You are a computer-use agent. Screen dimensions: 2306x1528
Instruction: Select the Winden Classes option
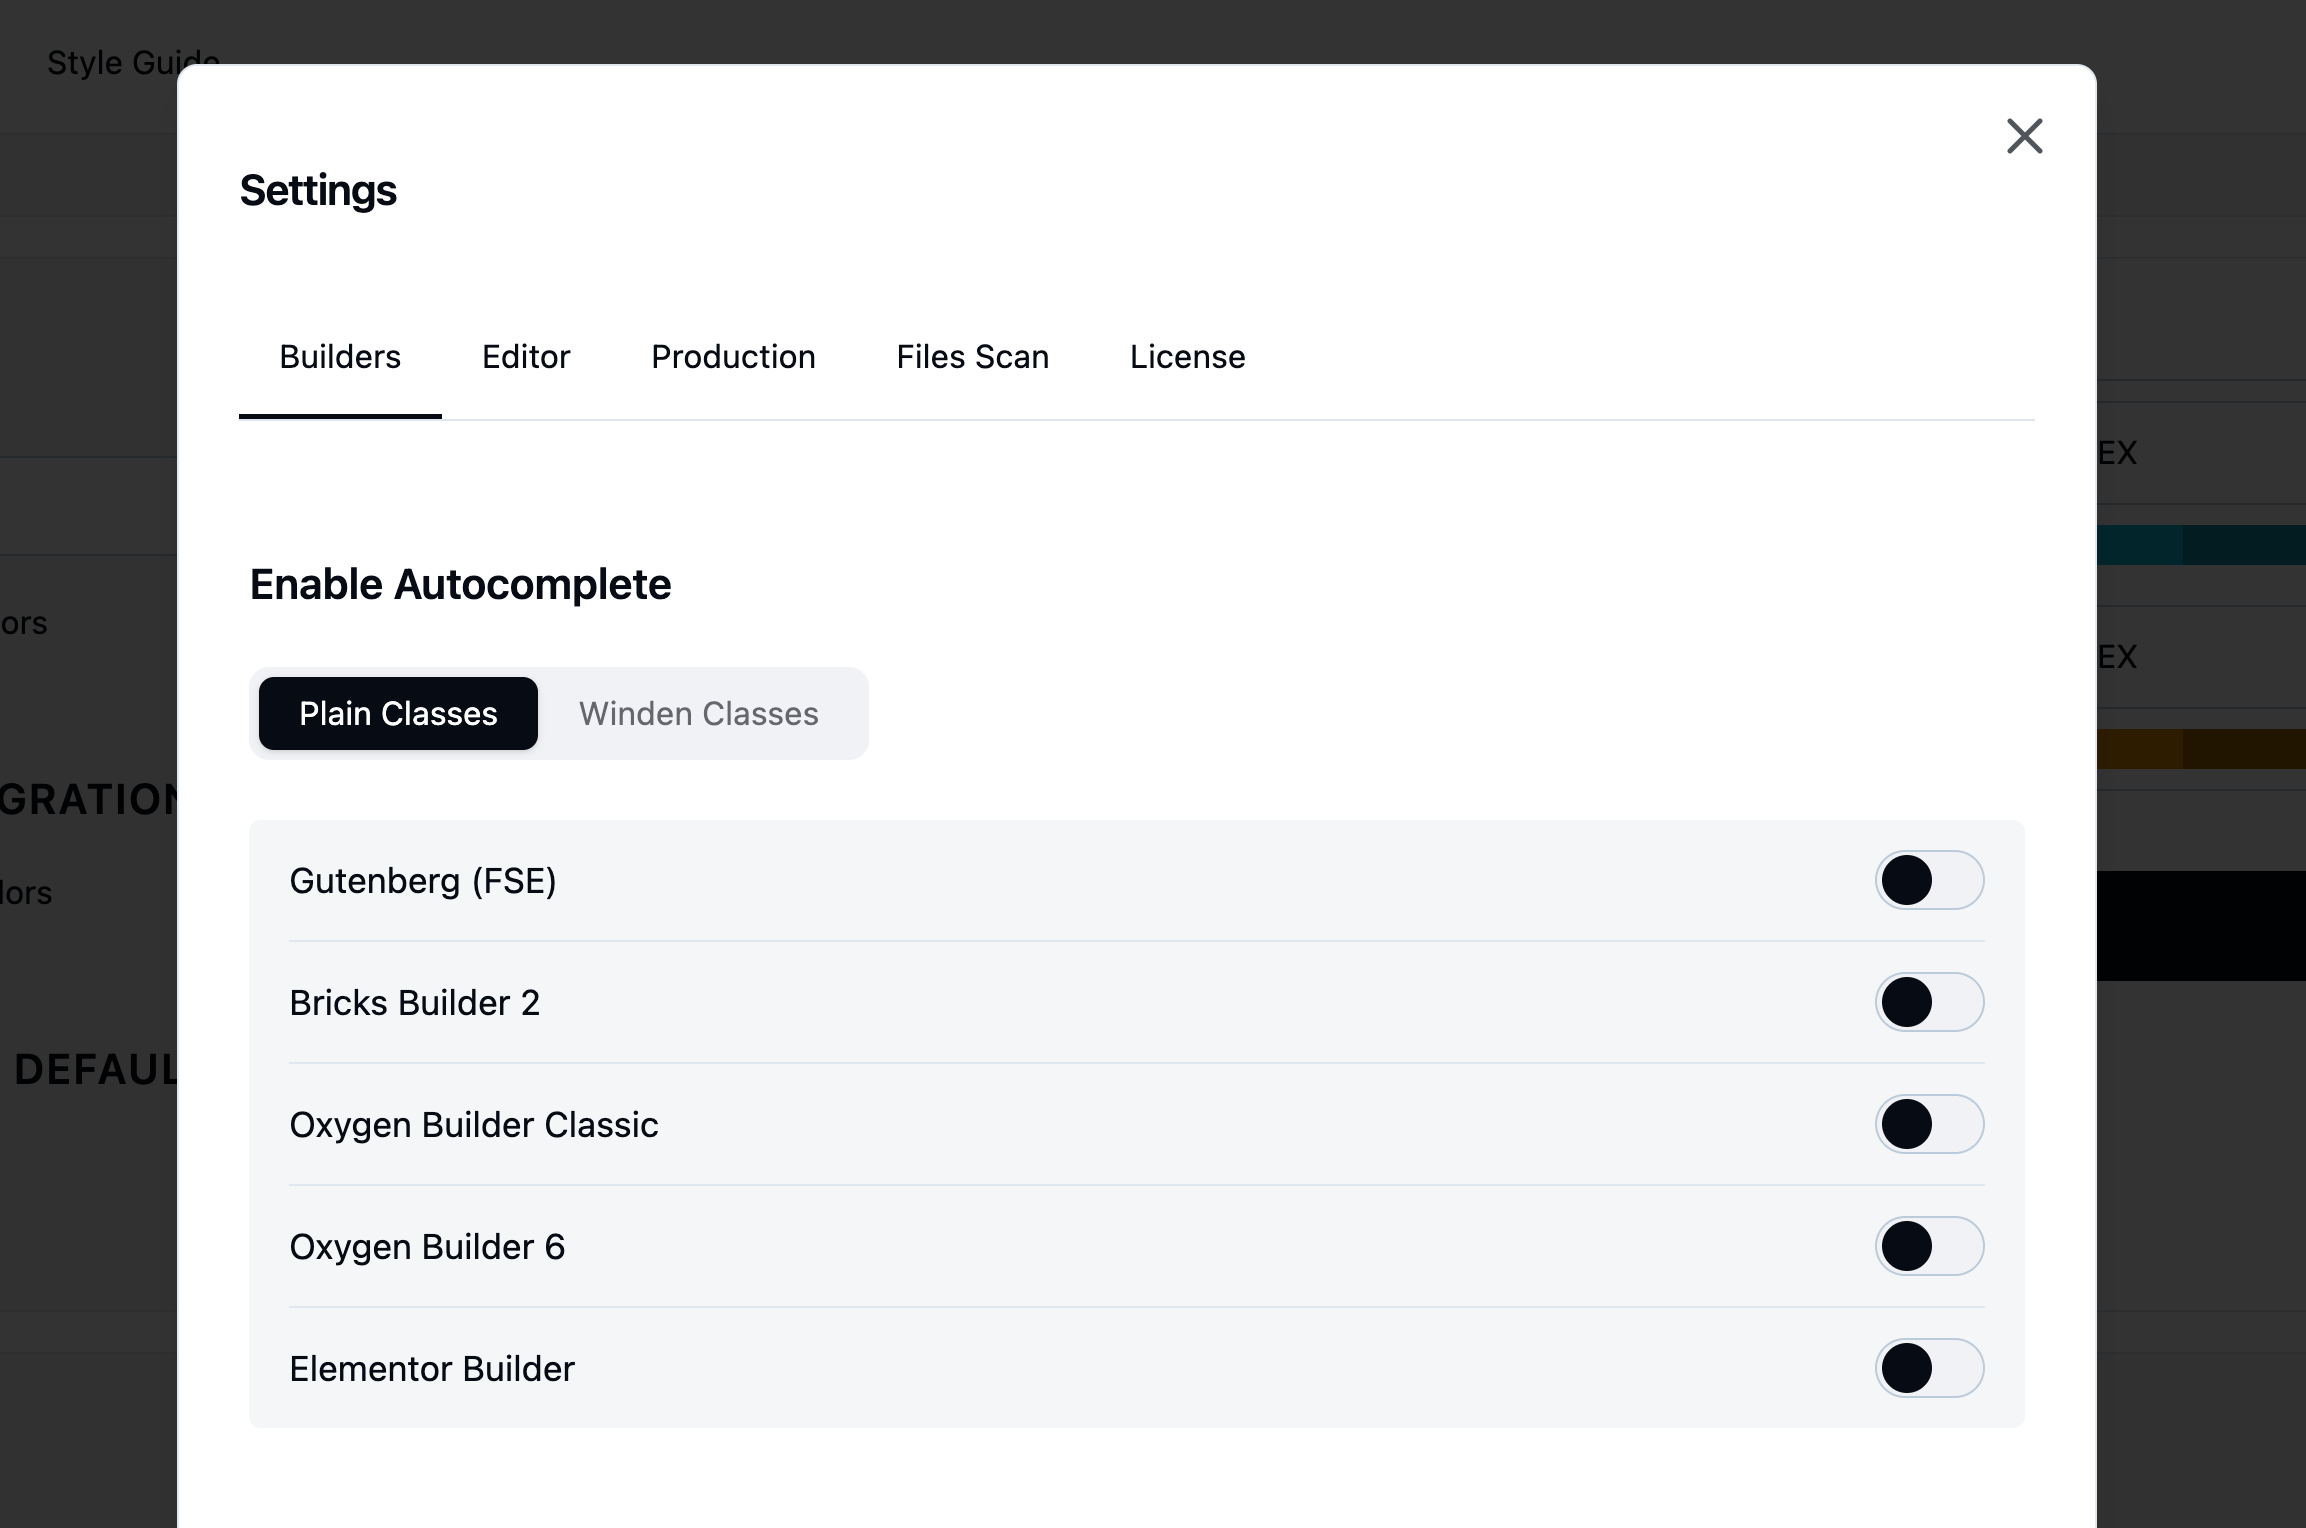(x=698, y=714)
